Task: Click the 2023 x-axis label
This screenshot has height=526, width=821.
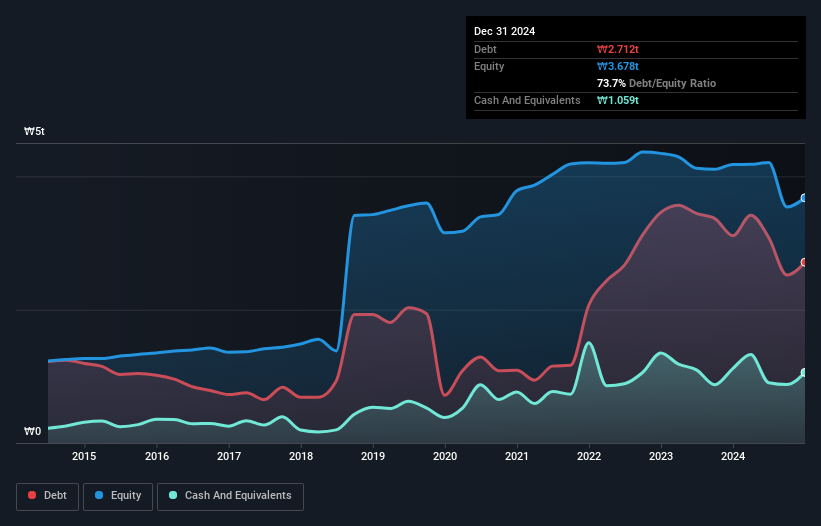Action: [x=661, y=456]
